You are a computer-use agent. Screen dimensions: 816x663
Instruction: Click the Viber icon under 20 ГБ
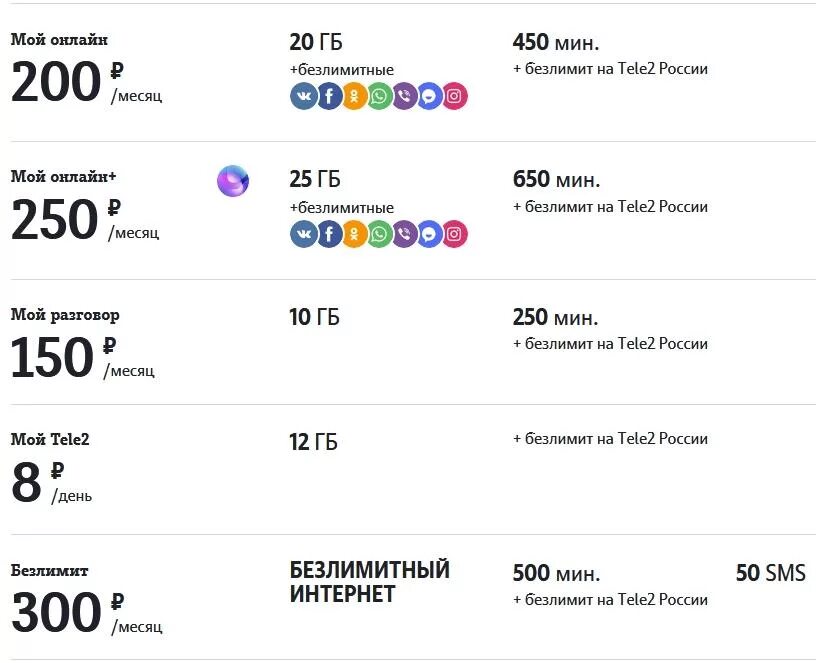pyautogui.click(x=404, y=97)
